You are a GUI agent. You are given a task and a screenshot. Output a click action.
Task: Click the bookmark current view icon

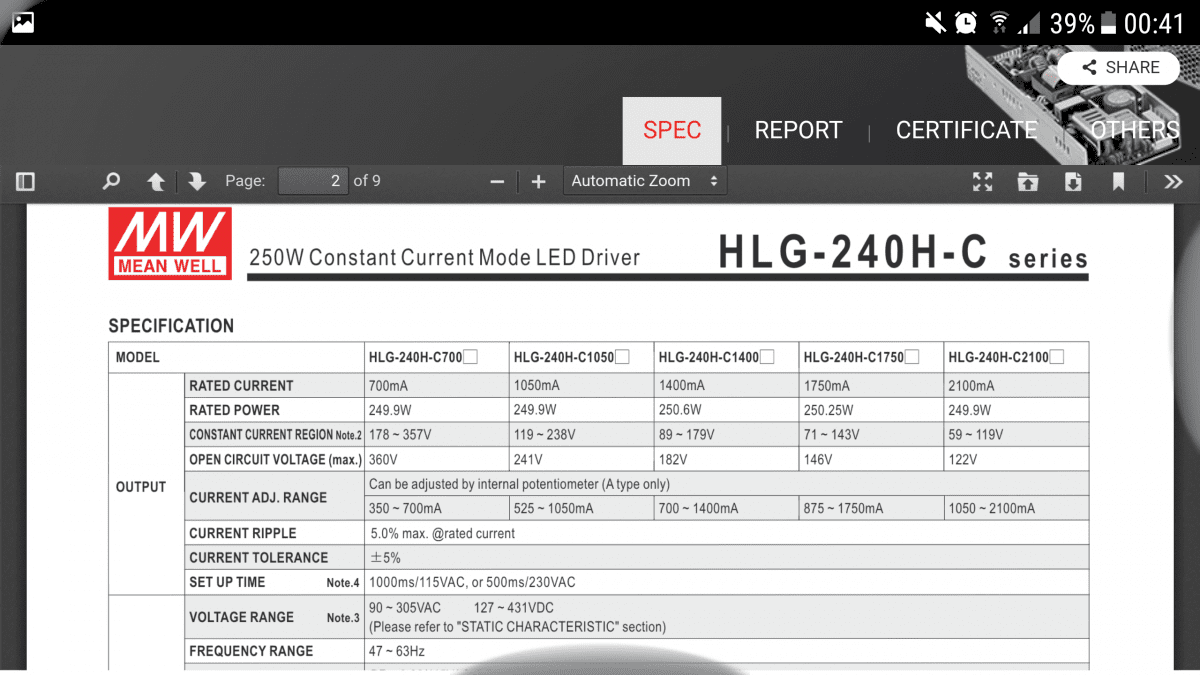click(1119, 181)
